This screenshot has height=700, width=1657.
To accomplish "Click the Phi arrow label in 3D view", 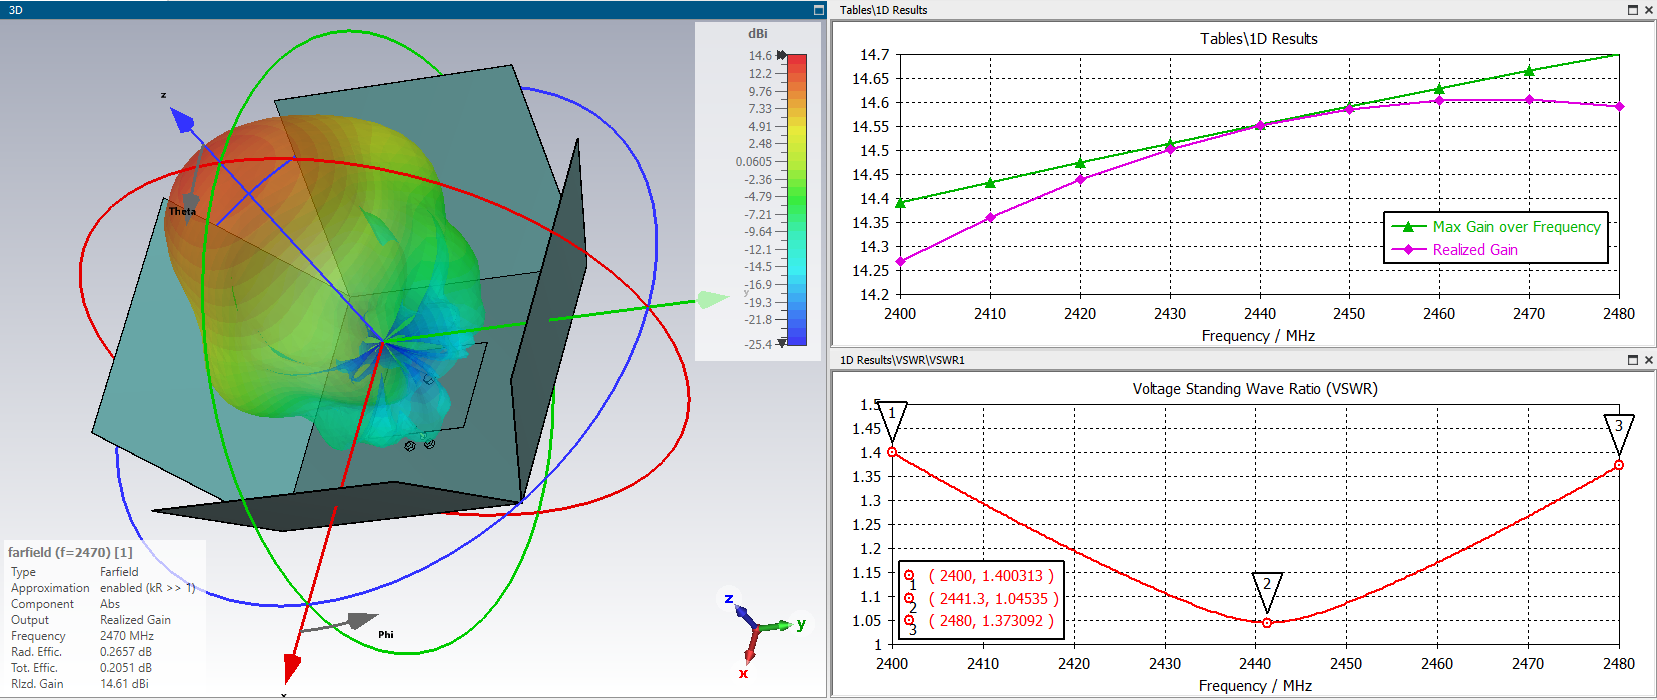I will coord(385,634).
